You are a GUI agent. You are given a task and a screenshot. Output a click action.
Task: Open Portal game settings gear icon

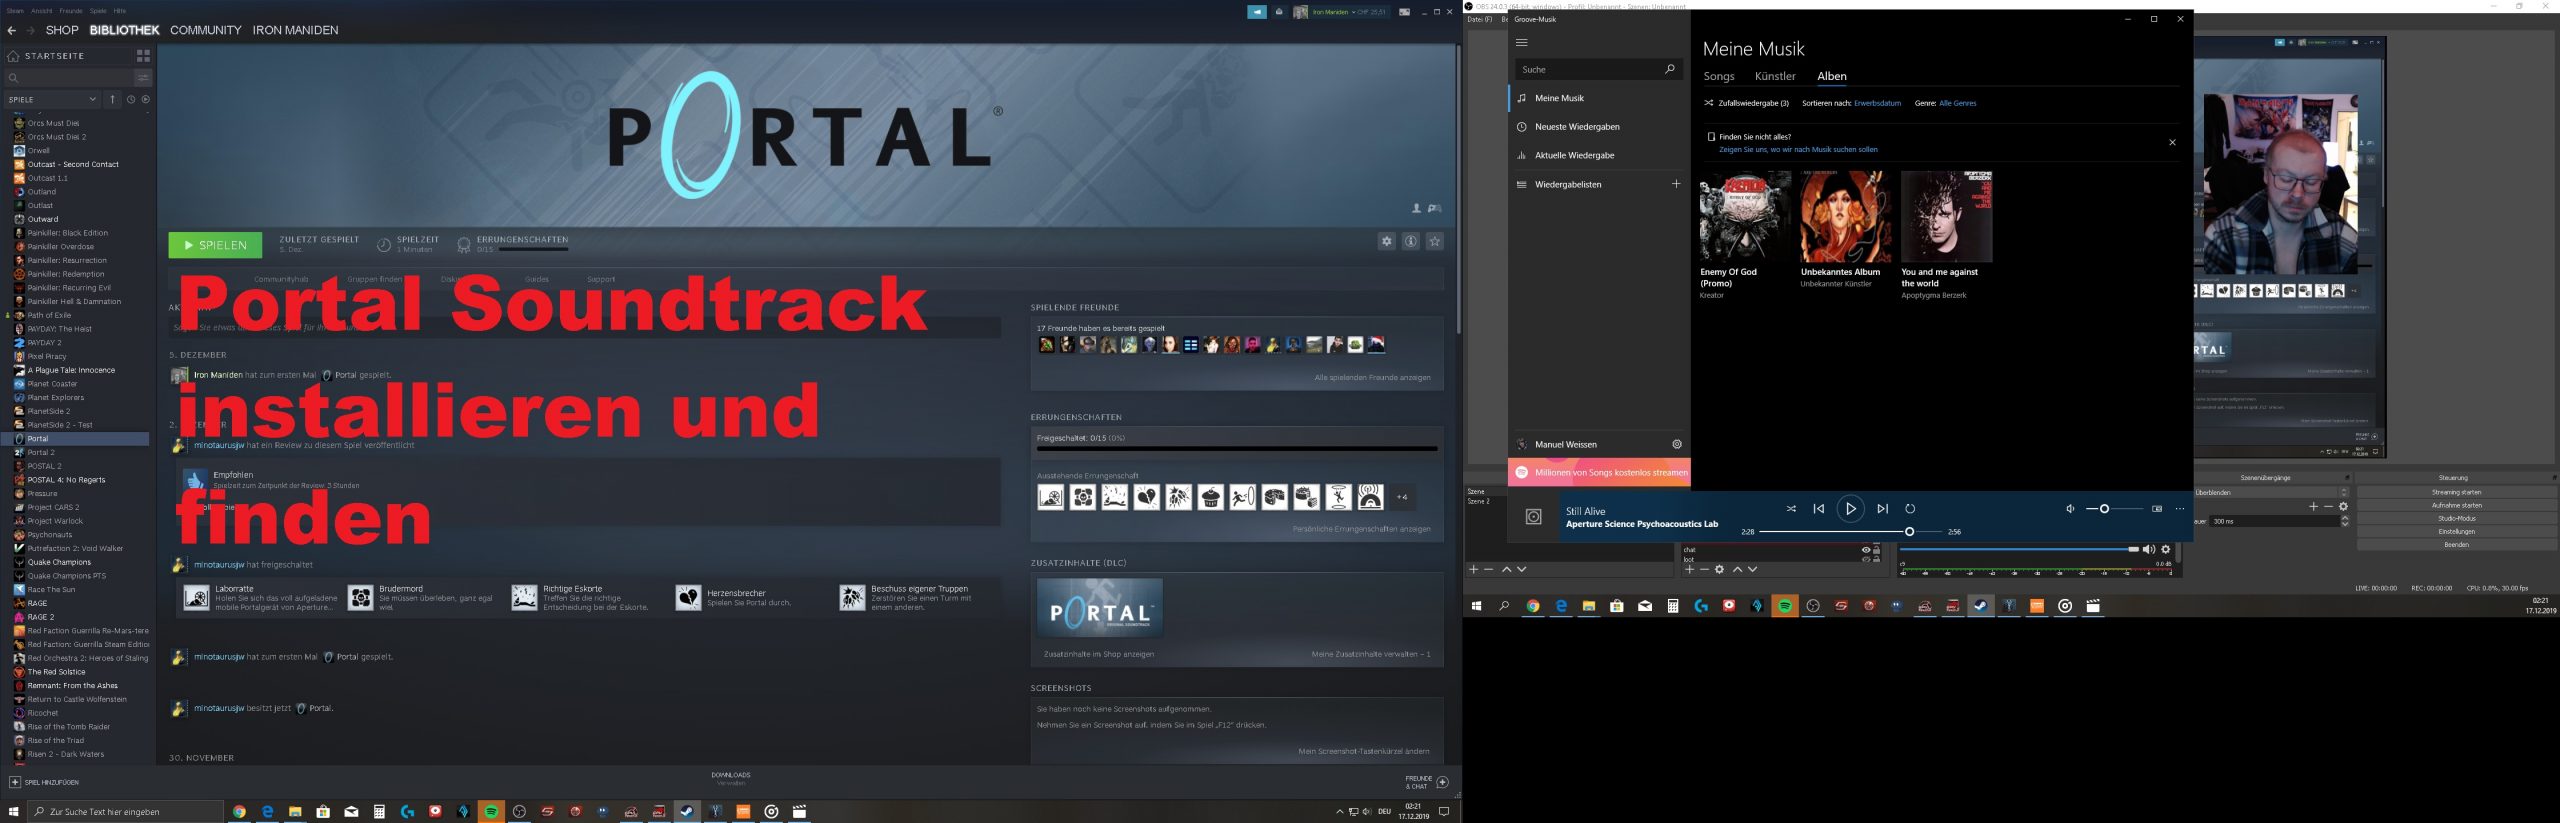pos(1386,241)
